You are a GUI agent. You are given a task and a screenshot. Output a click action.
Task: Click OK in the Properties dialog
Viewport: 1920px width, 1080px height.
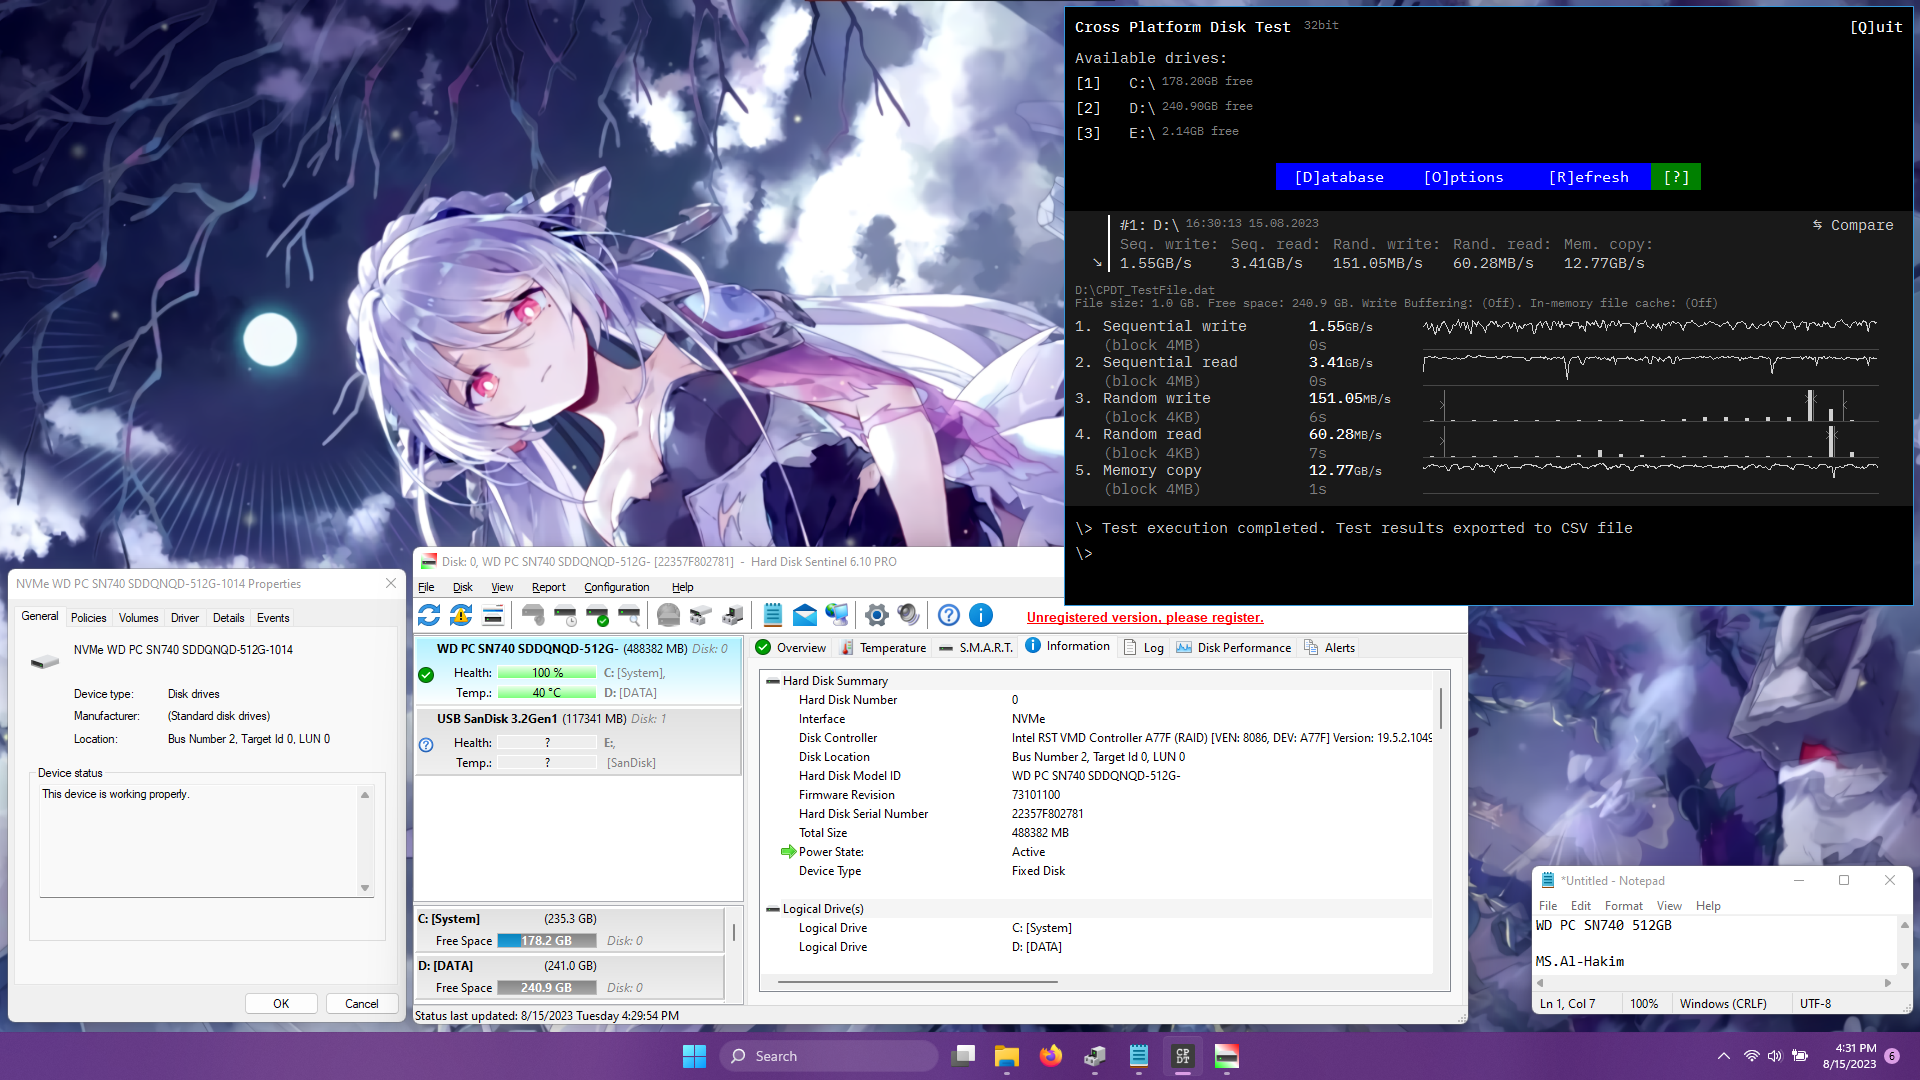click(281, 1004)
